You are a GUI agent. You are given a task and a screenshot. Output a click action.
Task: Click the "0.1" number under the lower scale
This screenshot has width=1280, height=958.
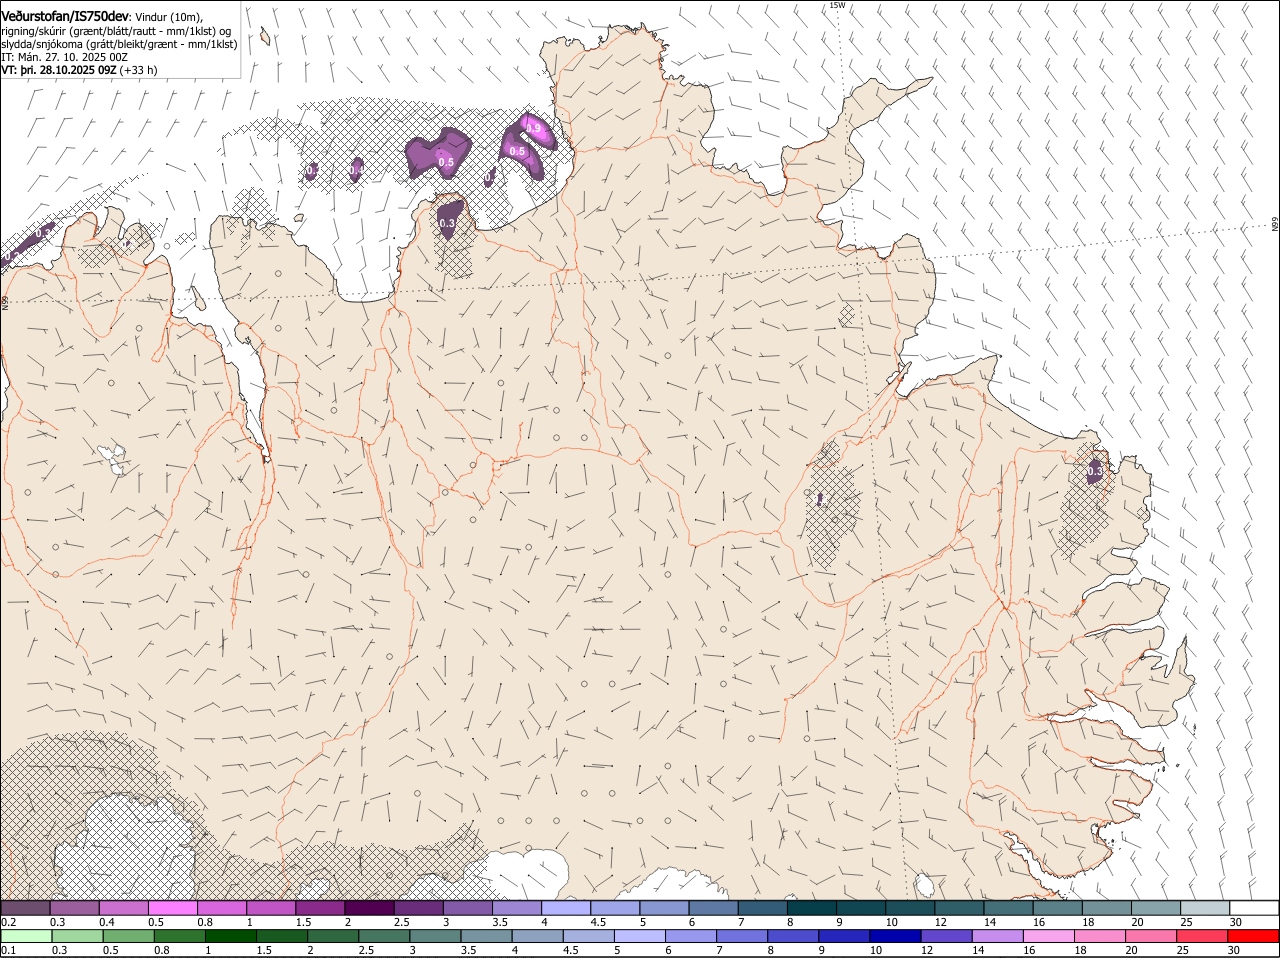point(8,950)
